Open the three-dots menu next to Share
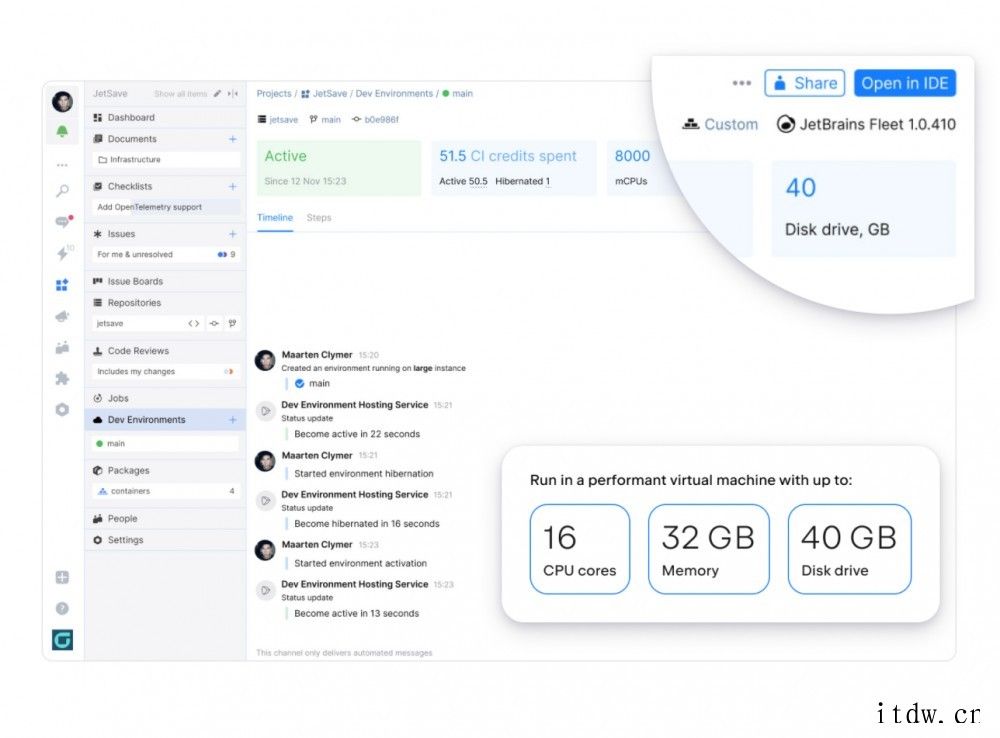Viewport: 1000px width, 738px height. coord(742,83)
